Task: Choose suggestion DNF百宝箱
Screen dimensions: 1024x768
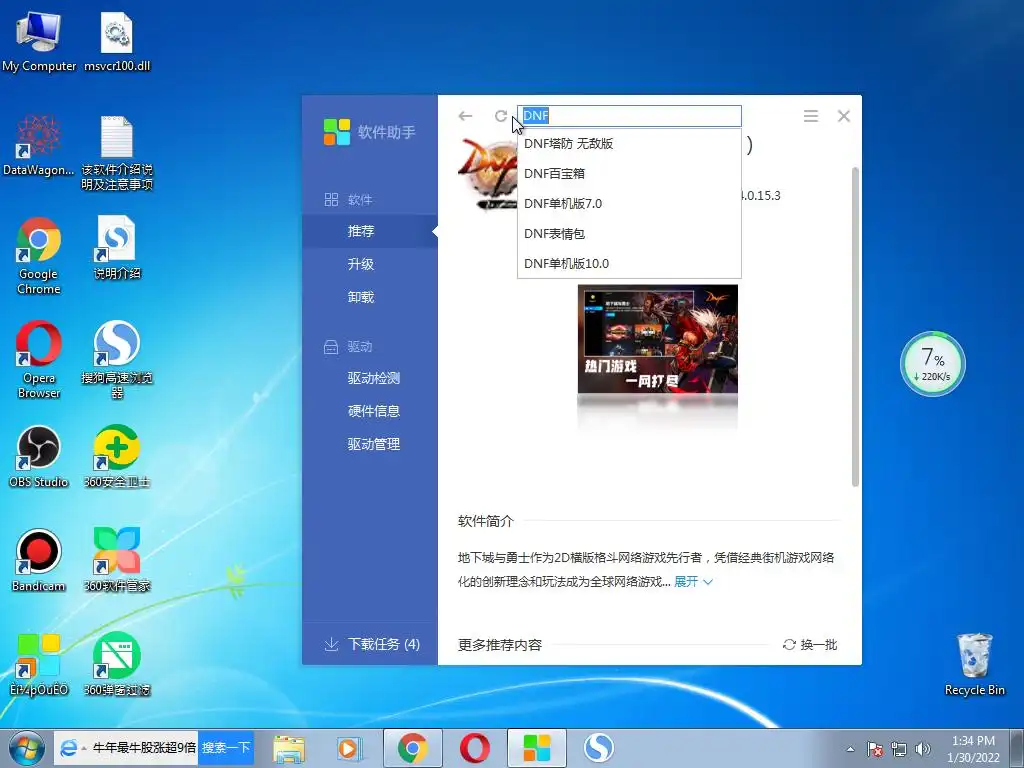Action: coord(630,174)
